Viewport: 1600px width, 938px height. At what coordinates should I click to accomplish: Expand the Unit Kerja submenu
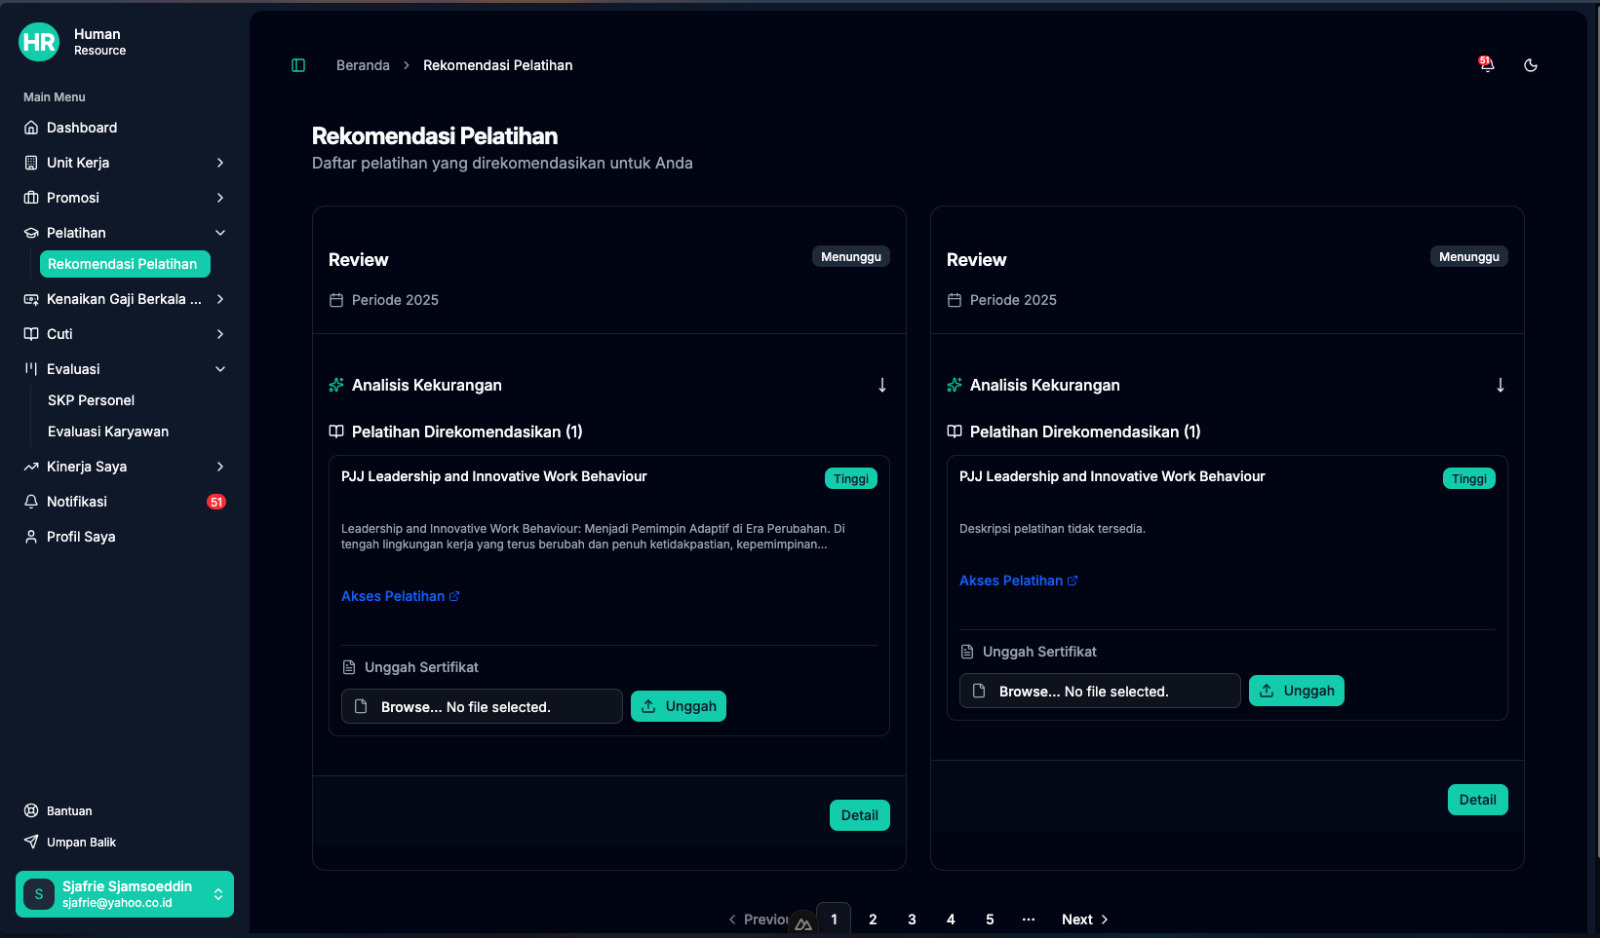tap(220, 163)
